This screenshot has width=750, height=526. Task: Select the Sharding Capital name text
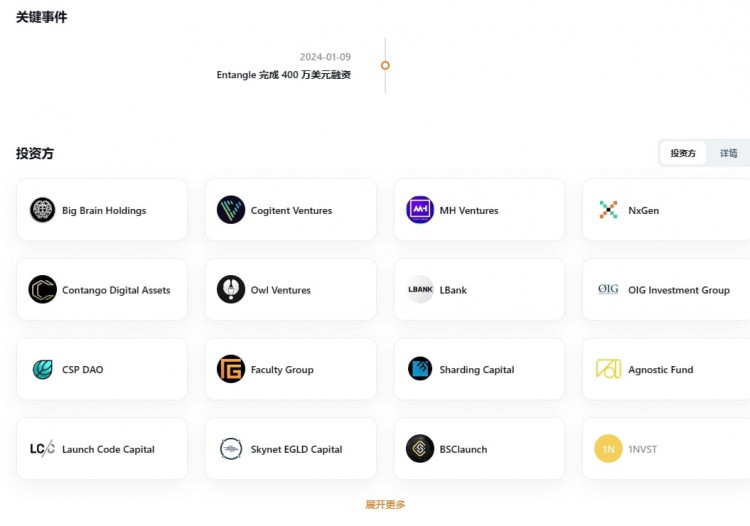(477, 370)
